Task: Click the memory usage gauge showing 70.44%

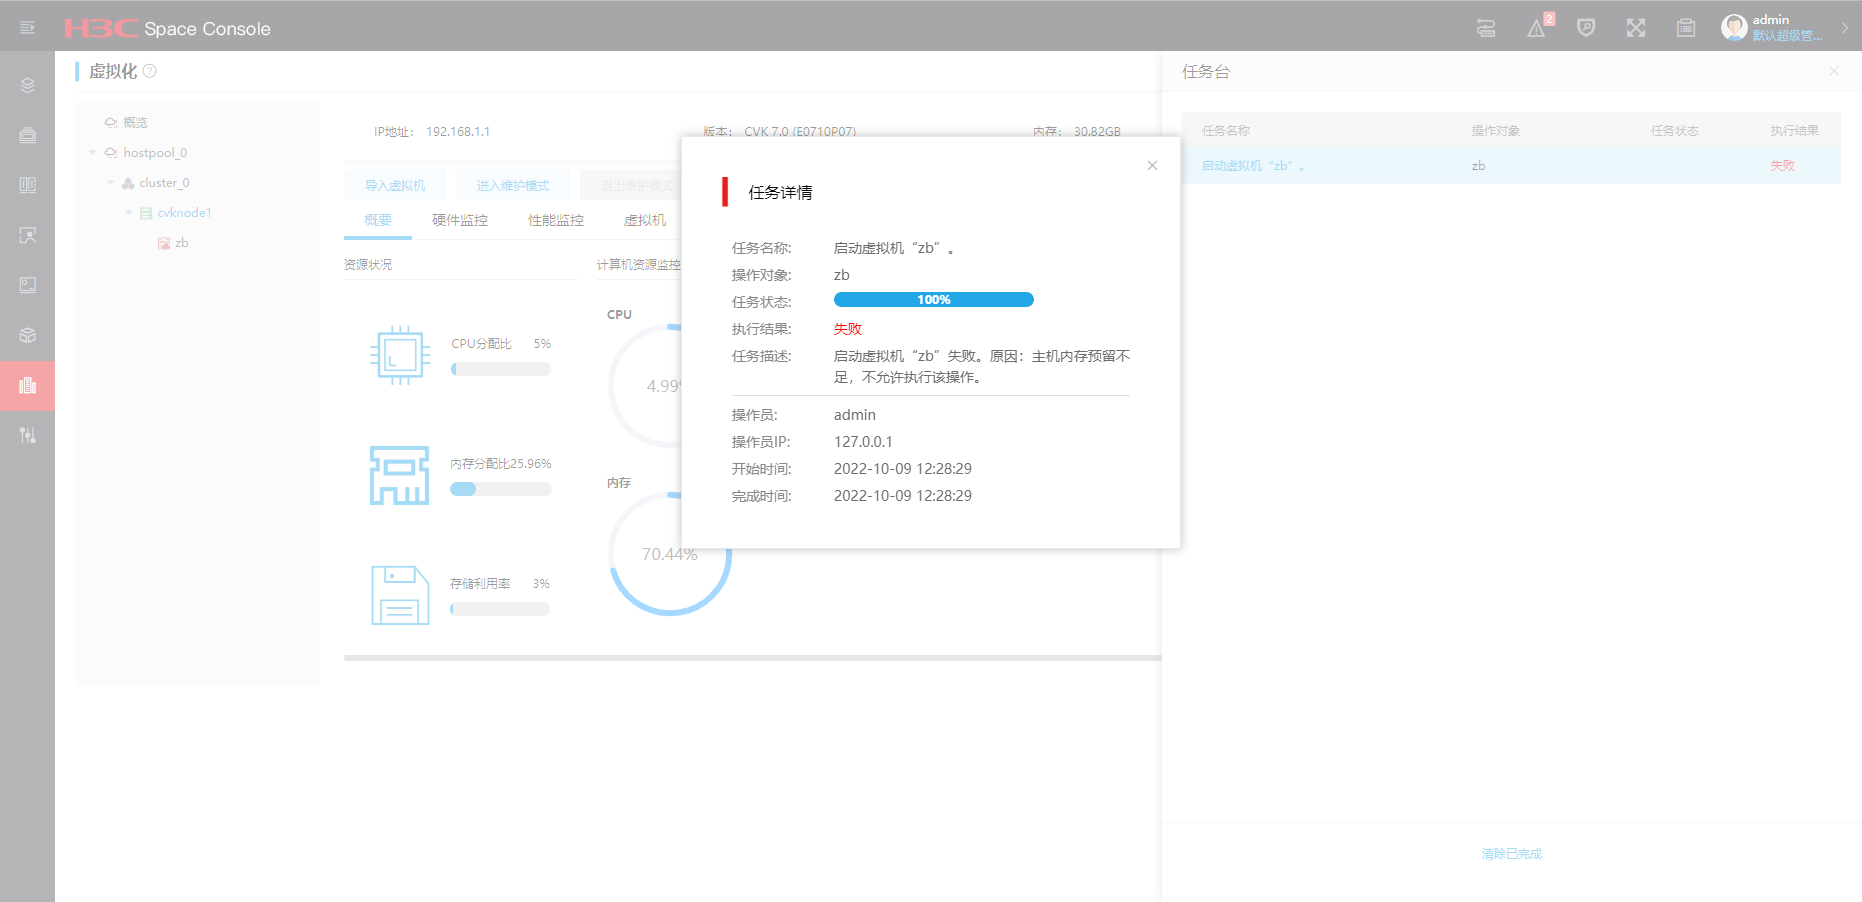Action: (x=670, y=554)
